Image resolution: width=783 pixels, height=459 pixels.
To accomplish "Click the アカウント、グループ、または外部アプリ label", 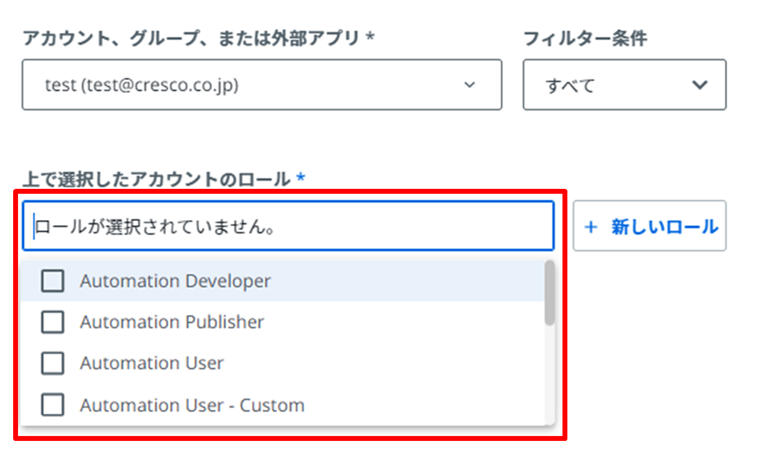I will [191, 38].
